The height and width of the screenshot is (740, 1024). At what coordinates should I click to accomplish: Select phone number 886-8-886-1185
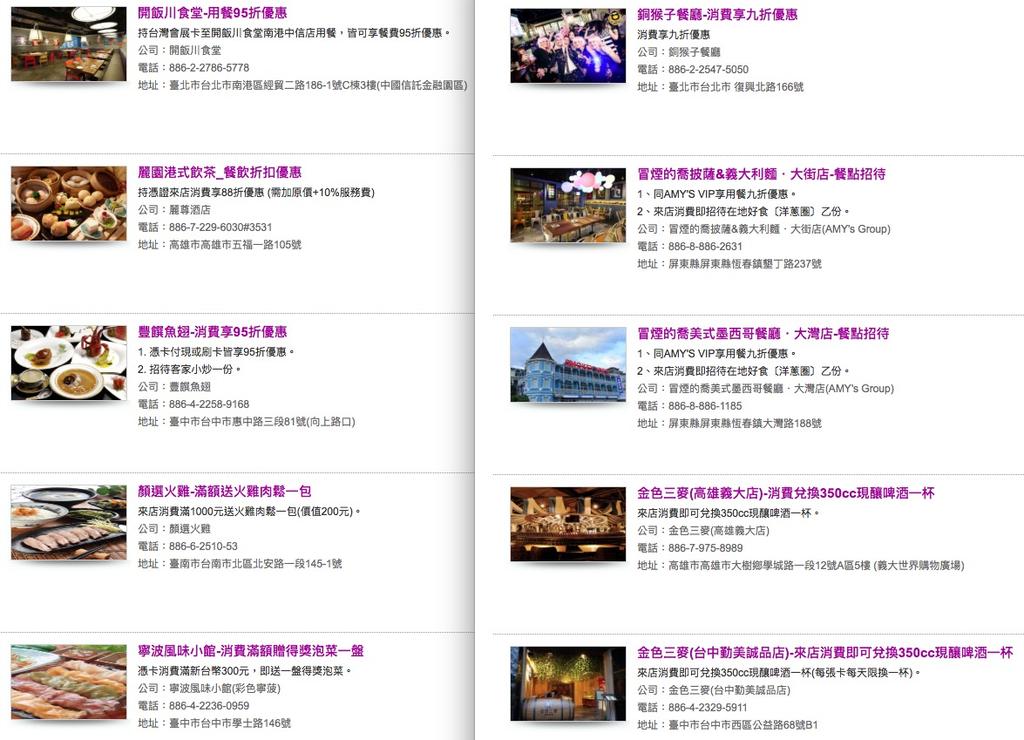click(x=705, y=406)
